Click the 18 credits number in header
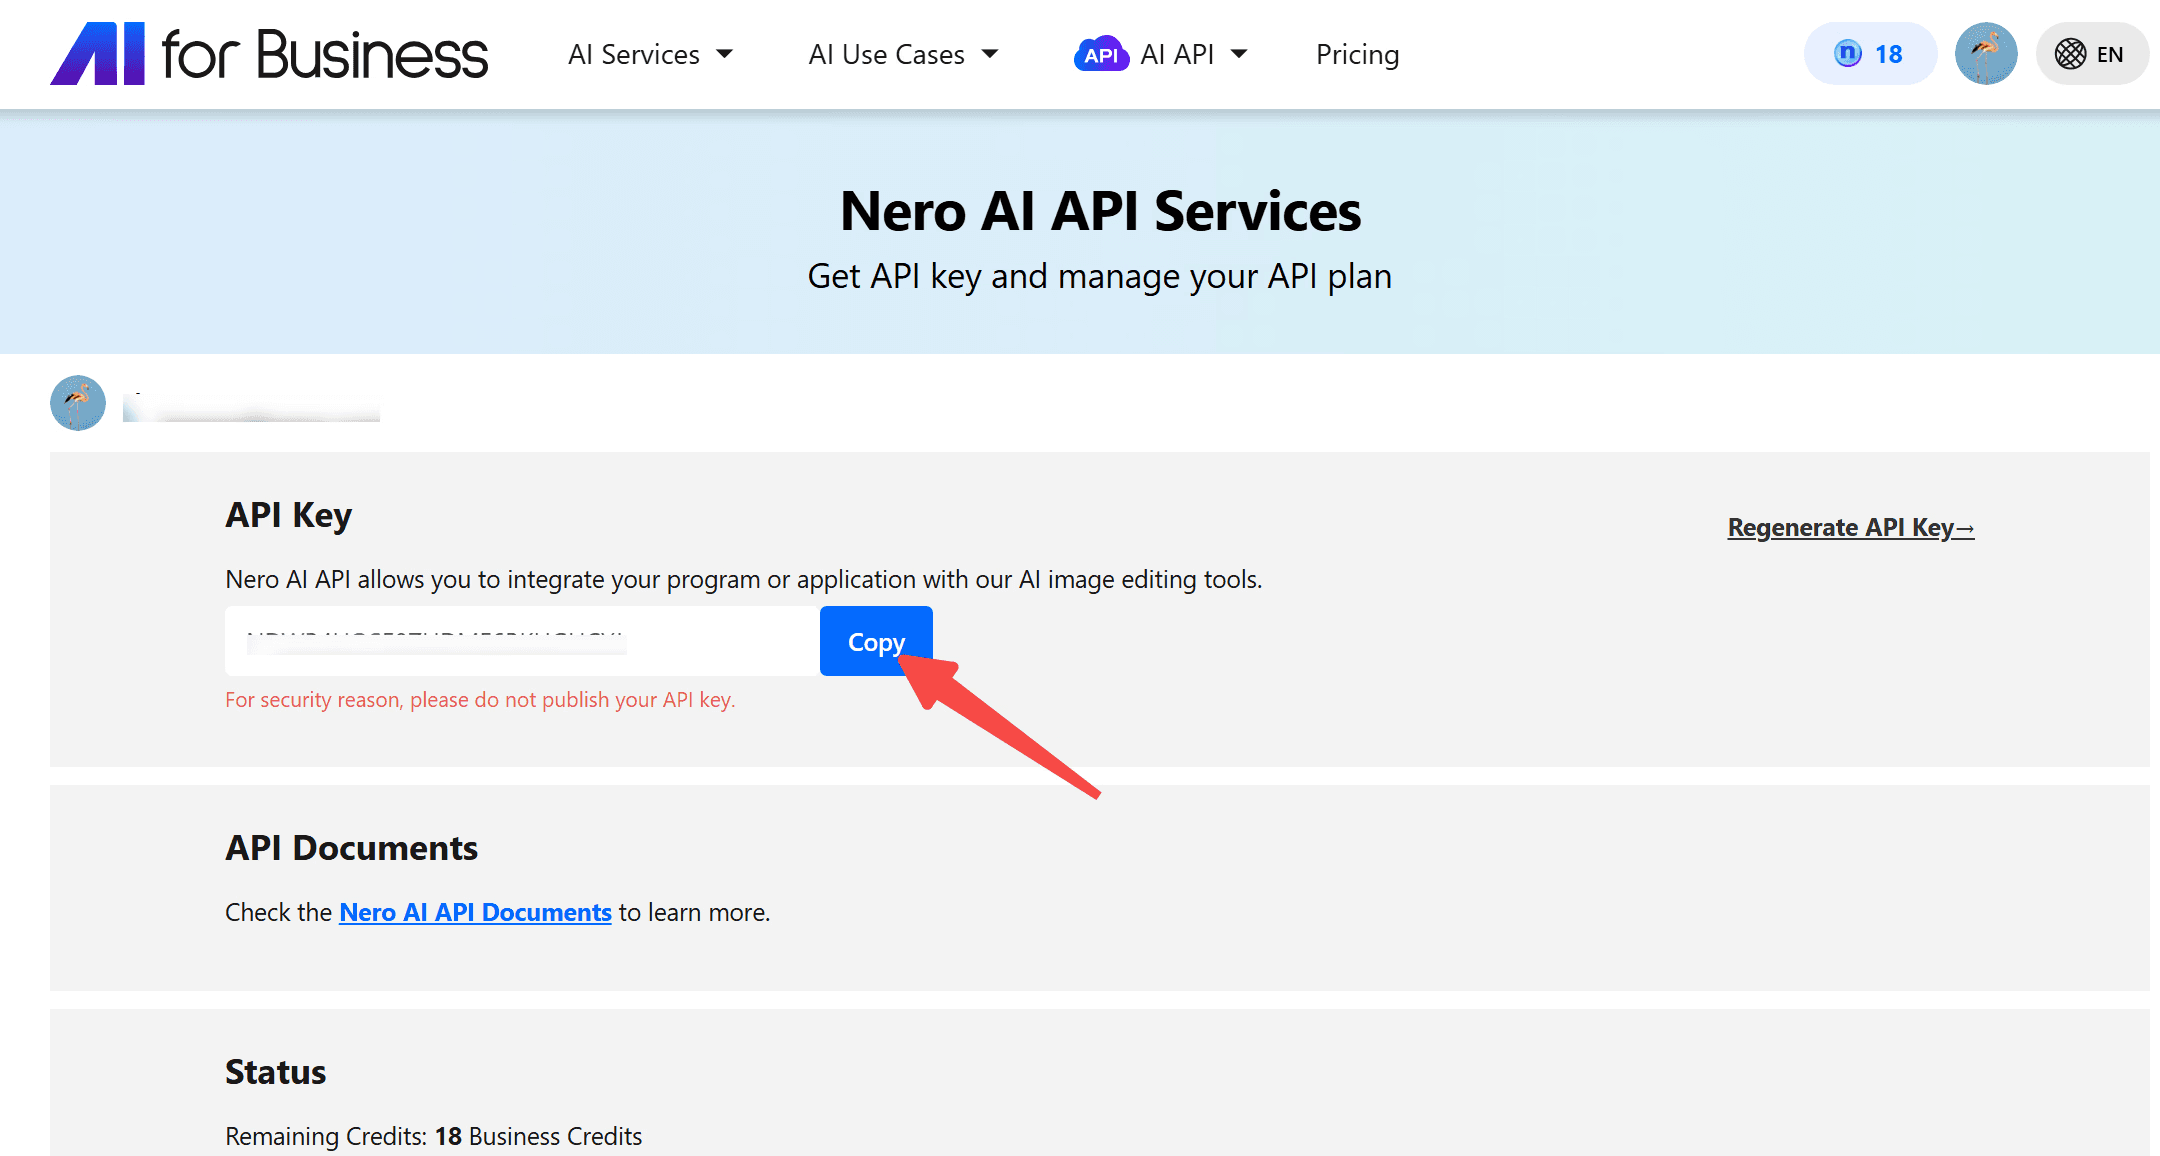The height and width of the screenshot is (1156, 2160). coord(1888,54)
